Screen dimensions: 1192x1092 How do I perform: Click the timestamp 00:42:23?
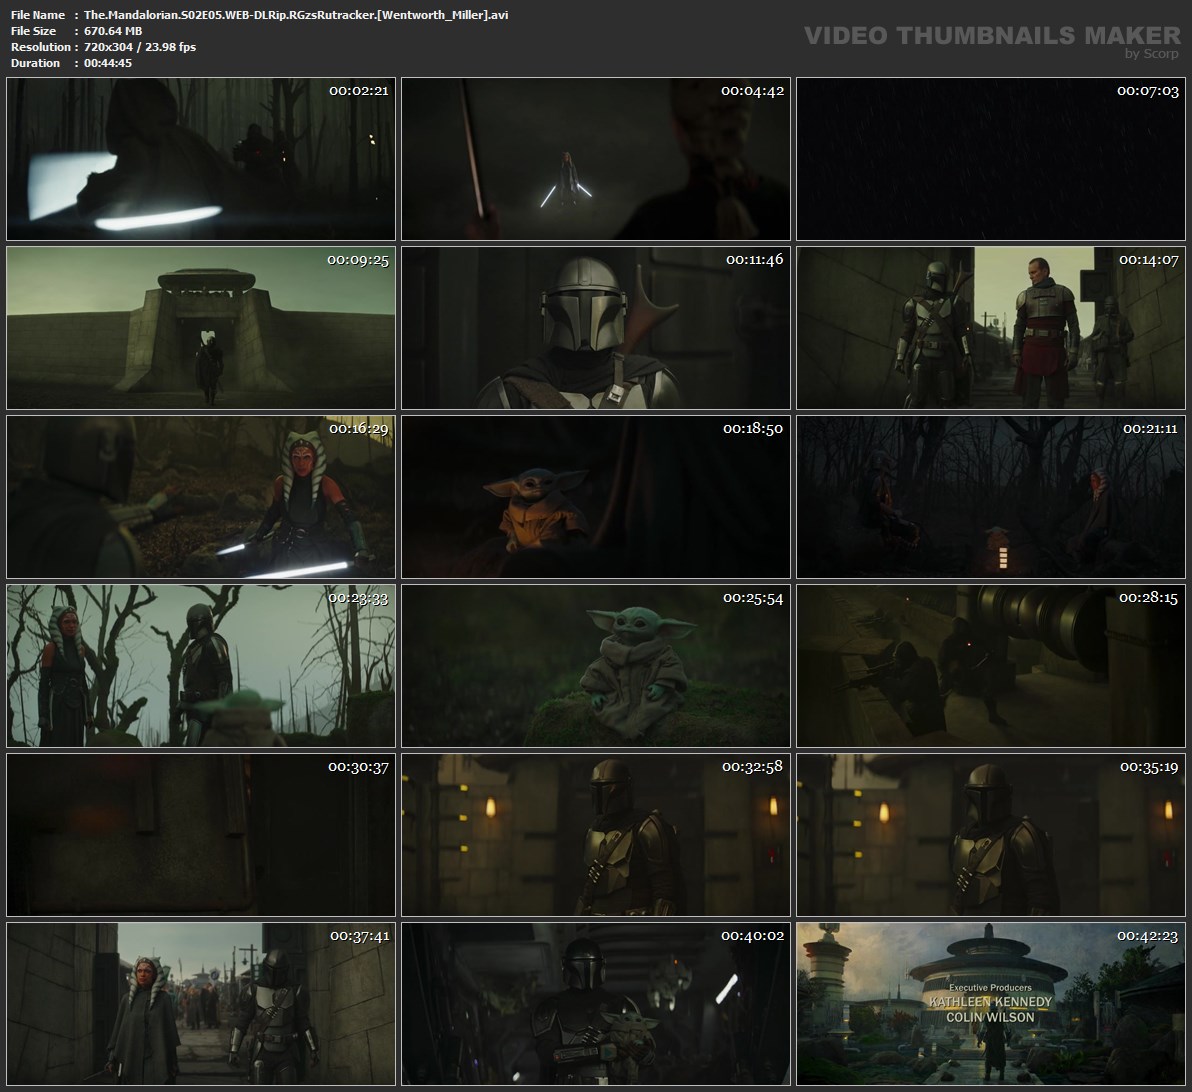(1148, 935)
